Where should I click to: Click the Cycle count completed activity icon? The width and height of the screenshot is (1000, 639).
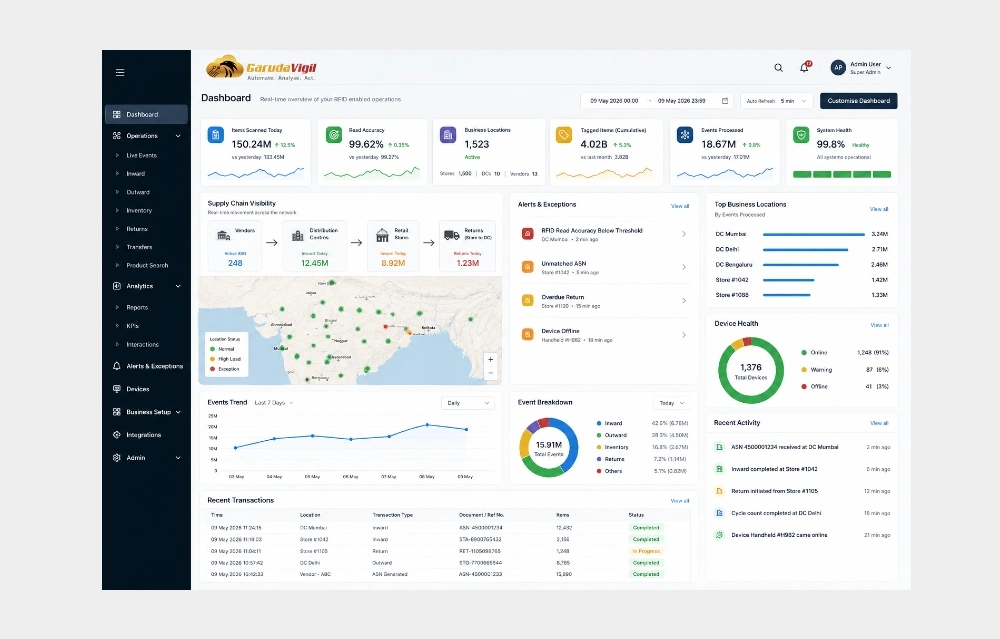point(719,513)
